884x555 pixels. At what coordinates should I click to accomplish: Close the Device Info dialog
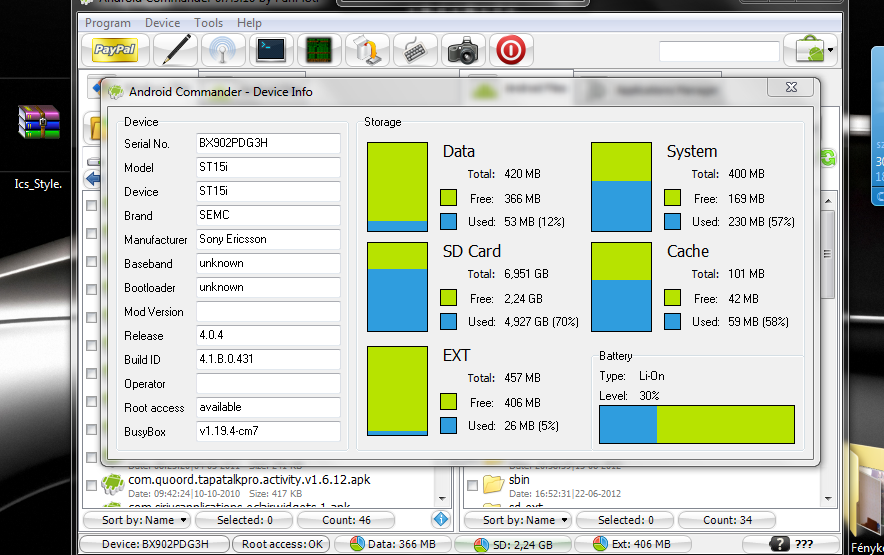[791, 87]
